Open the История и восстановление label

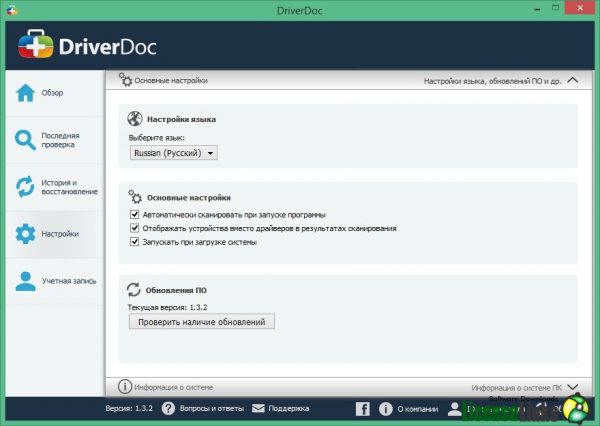(70, 187)
